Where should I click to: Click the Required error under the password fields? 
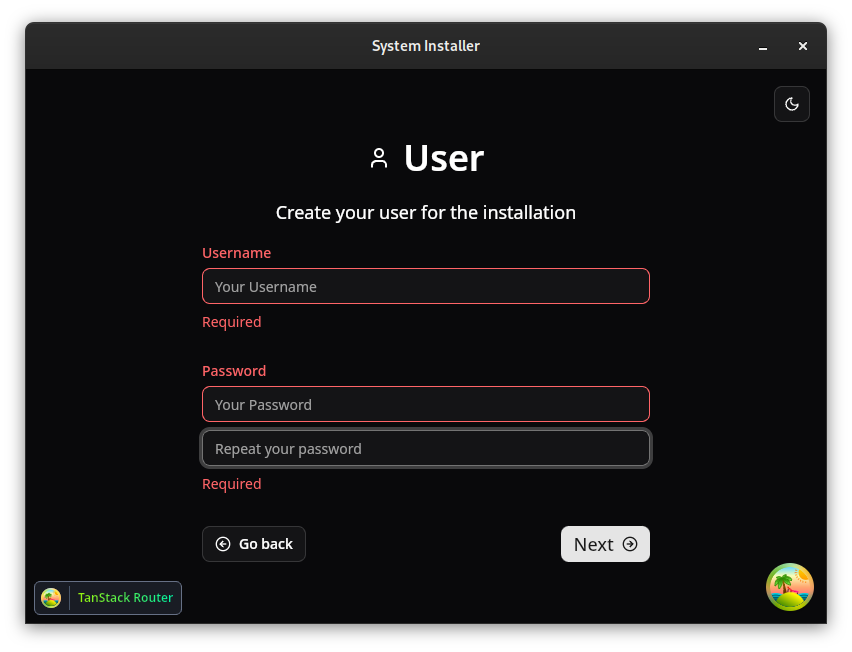coord(231,484)
